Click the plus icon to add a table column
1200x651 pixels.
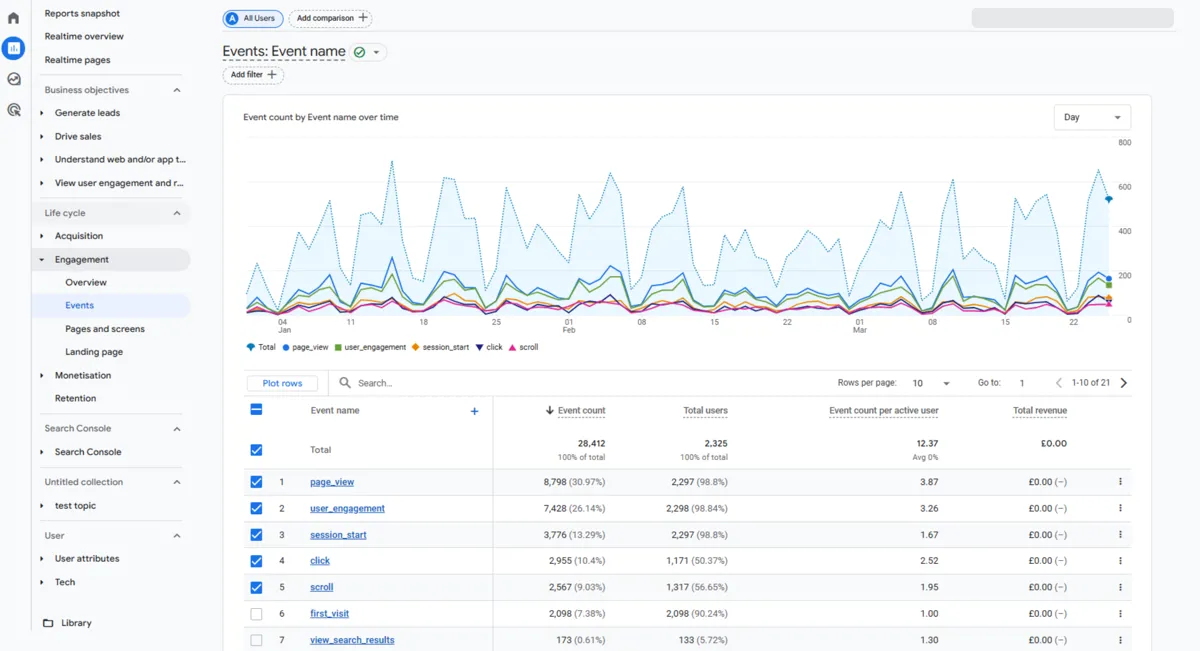474,410
